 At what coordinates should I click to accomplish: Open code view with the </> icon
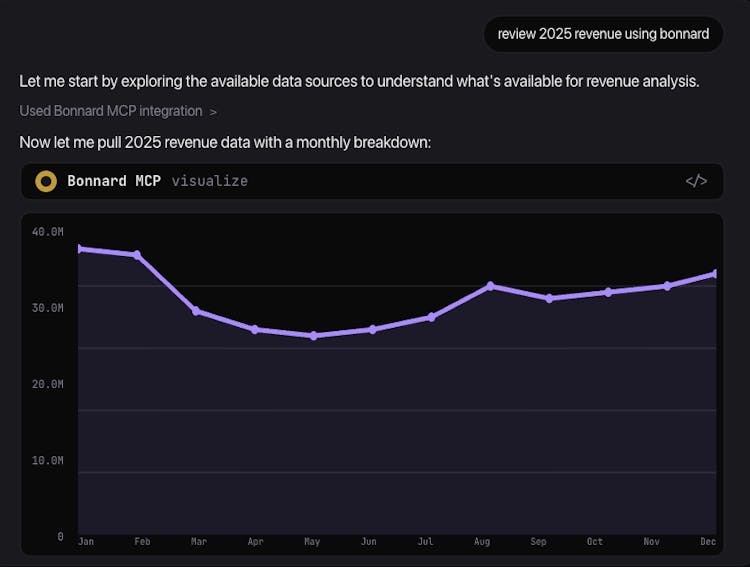(x=696, y=181)
